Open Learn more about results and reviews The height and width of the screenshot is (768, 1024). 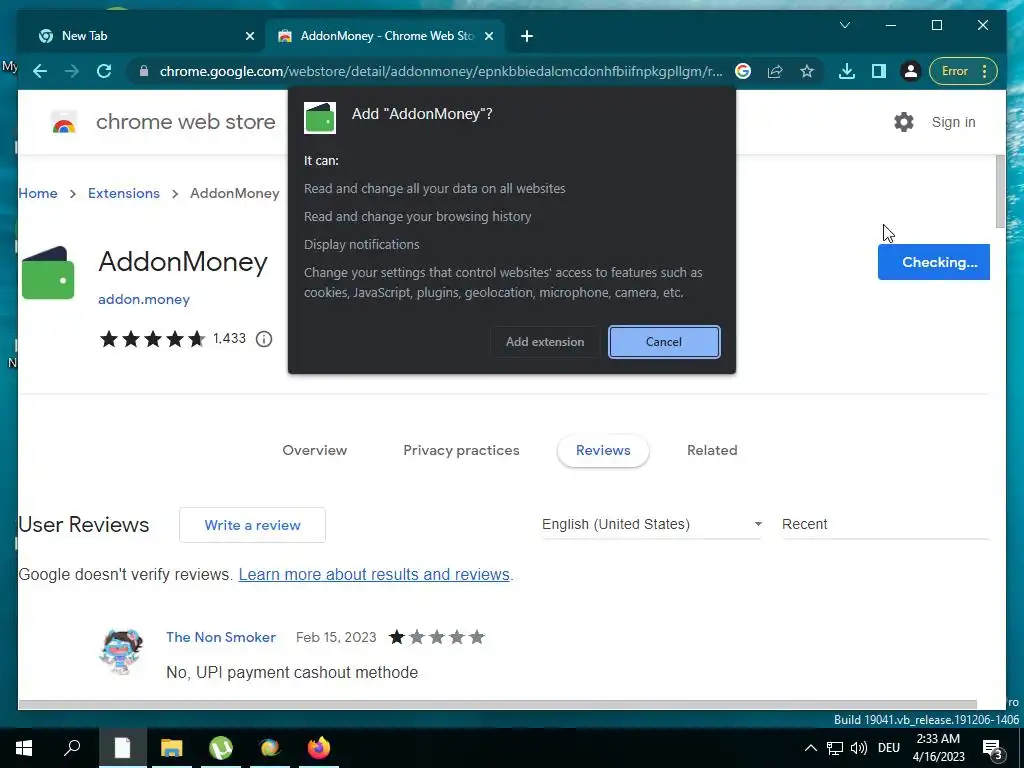(374, 574)
